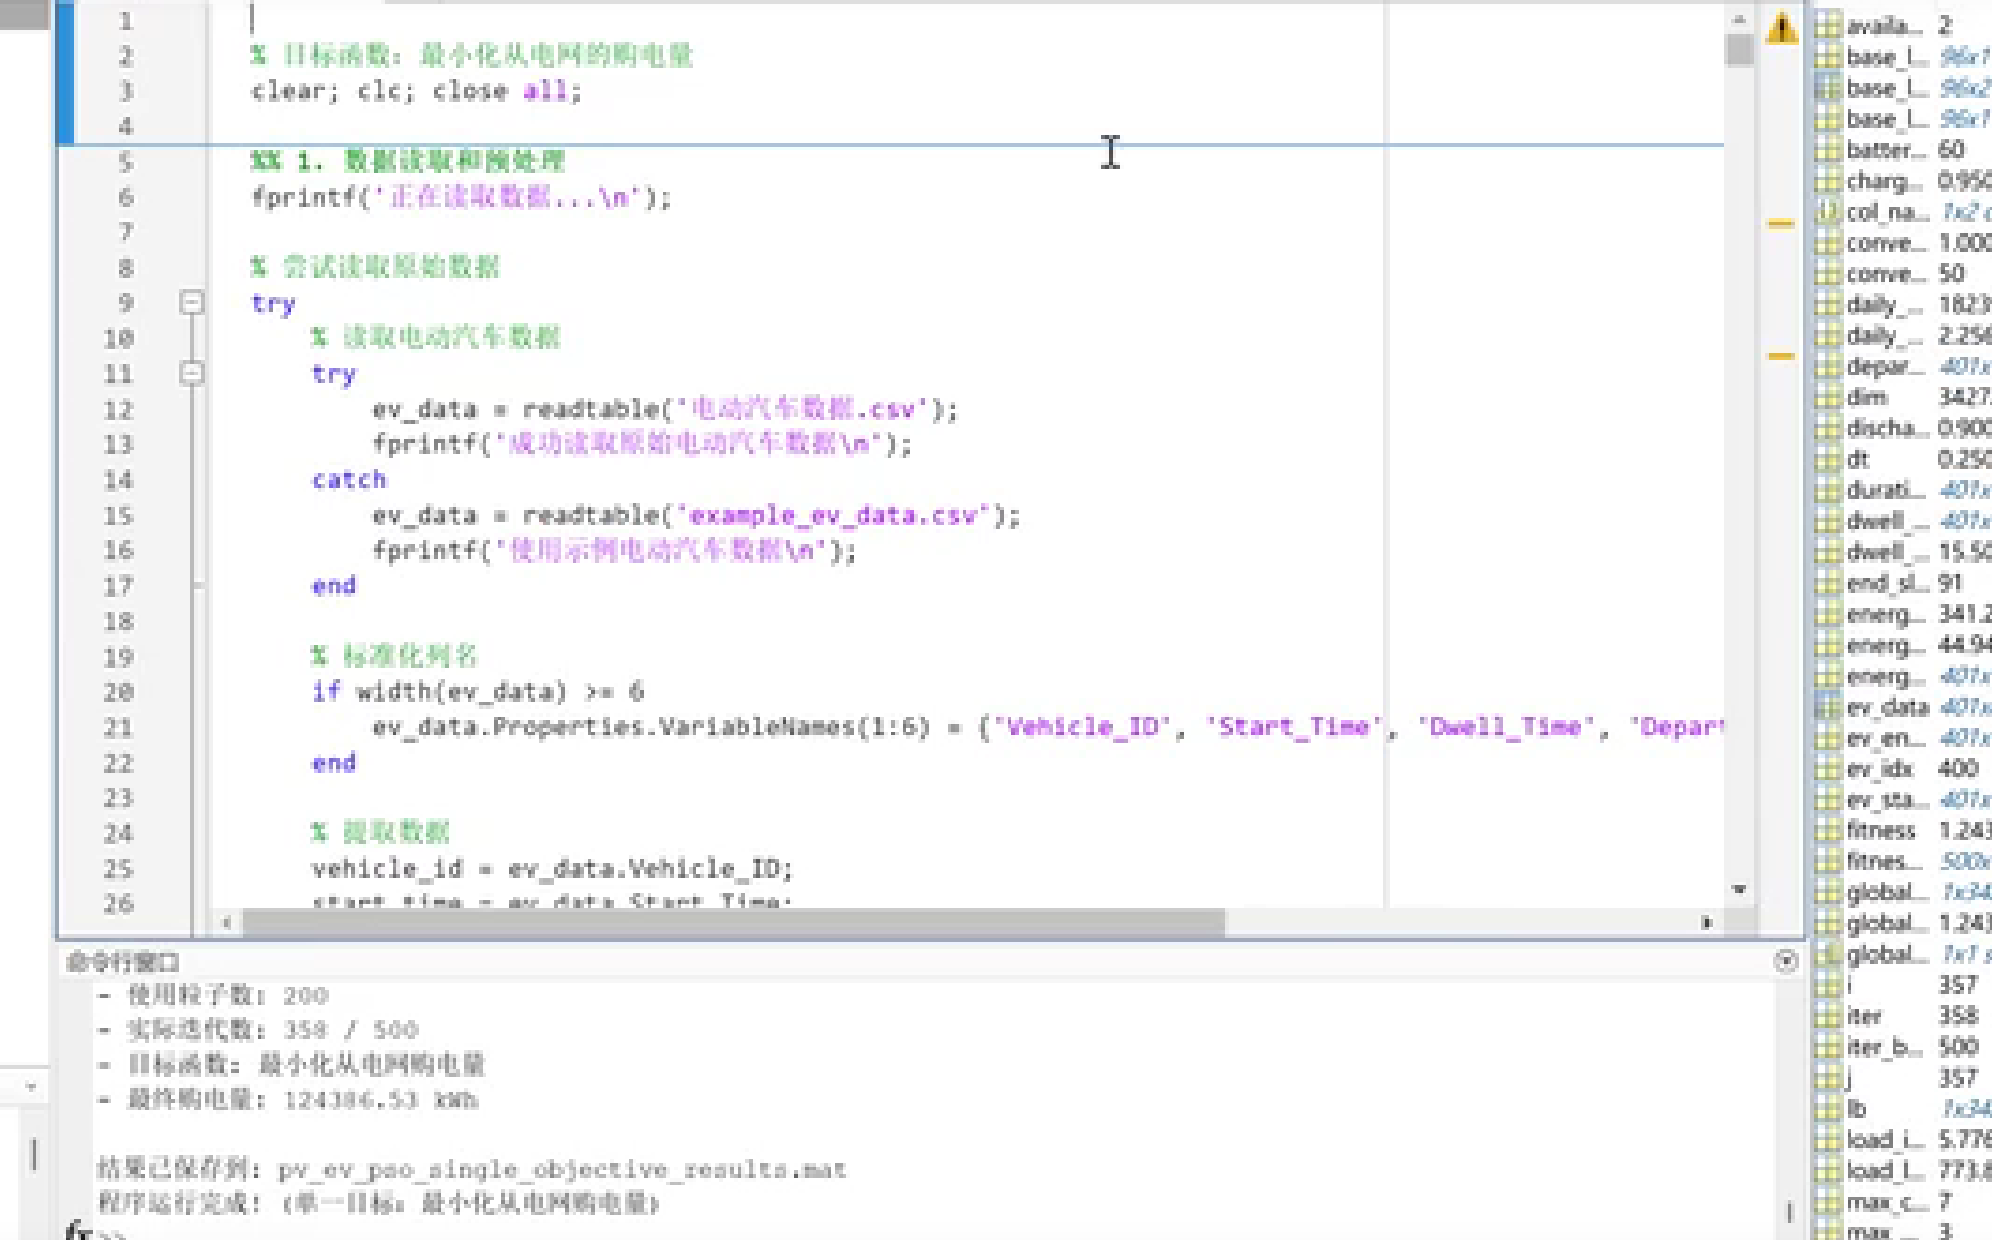Image resolution: width=1992 pixels, height=1240 pixels.
Task: Click the second orange warning marker in message bar
Action: [x=1780, y=356]
